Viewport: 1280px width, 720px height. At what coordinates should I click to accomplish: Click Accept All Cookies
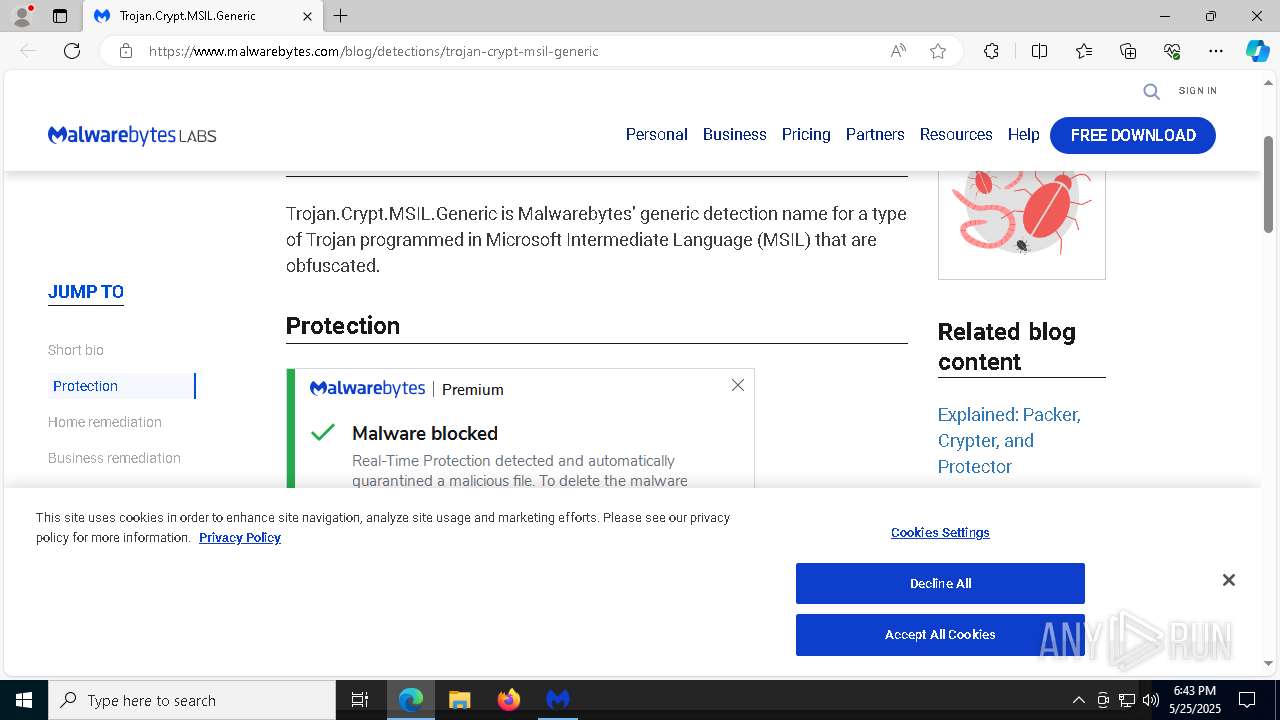tap(940, 635)
